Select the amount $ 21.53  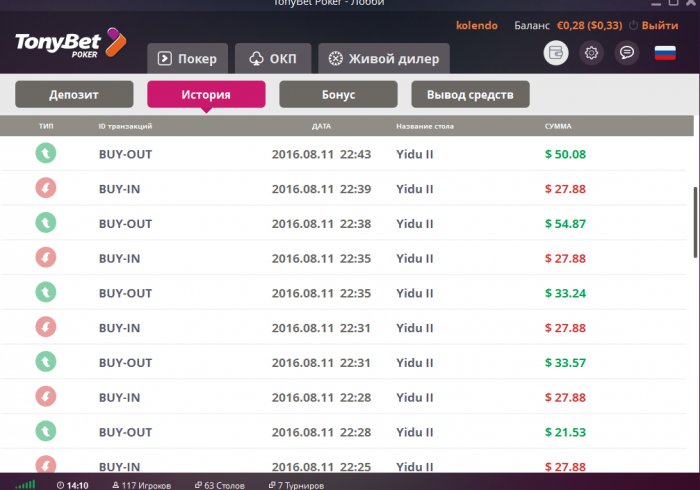(x=565, y=432)
